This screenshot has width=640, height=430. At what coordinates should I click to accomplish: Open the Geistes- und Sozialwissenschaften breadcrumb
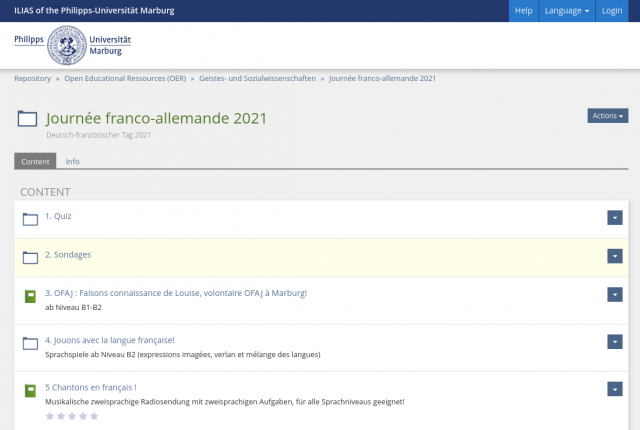(x=257, y=78)
